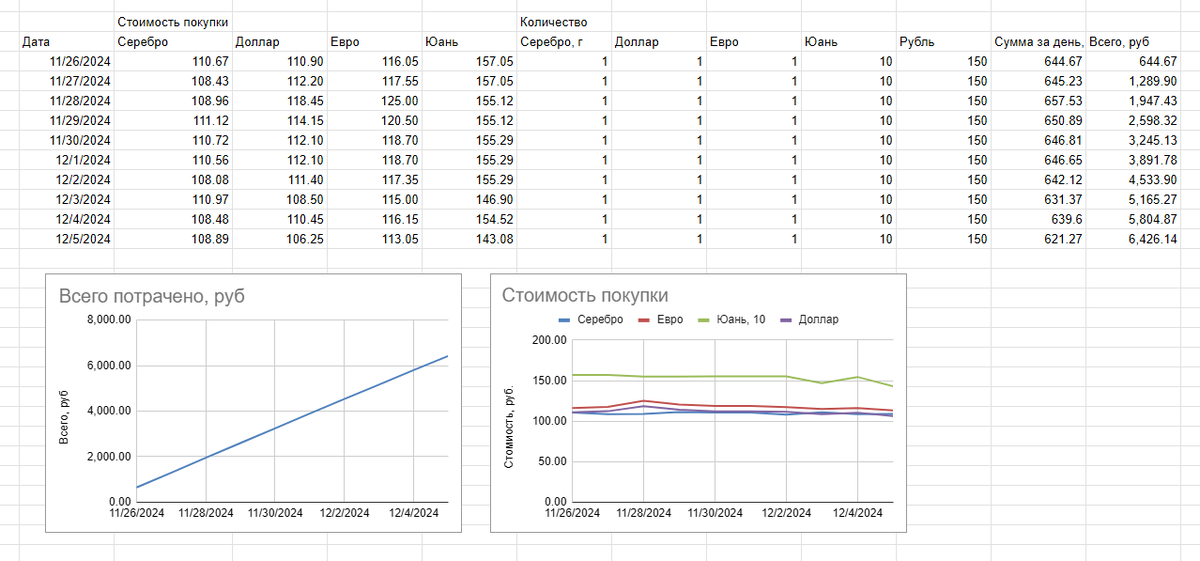Click yuan price cell 154.52

click(x=469, y=219)
